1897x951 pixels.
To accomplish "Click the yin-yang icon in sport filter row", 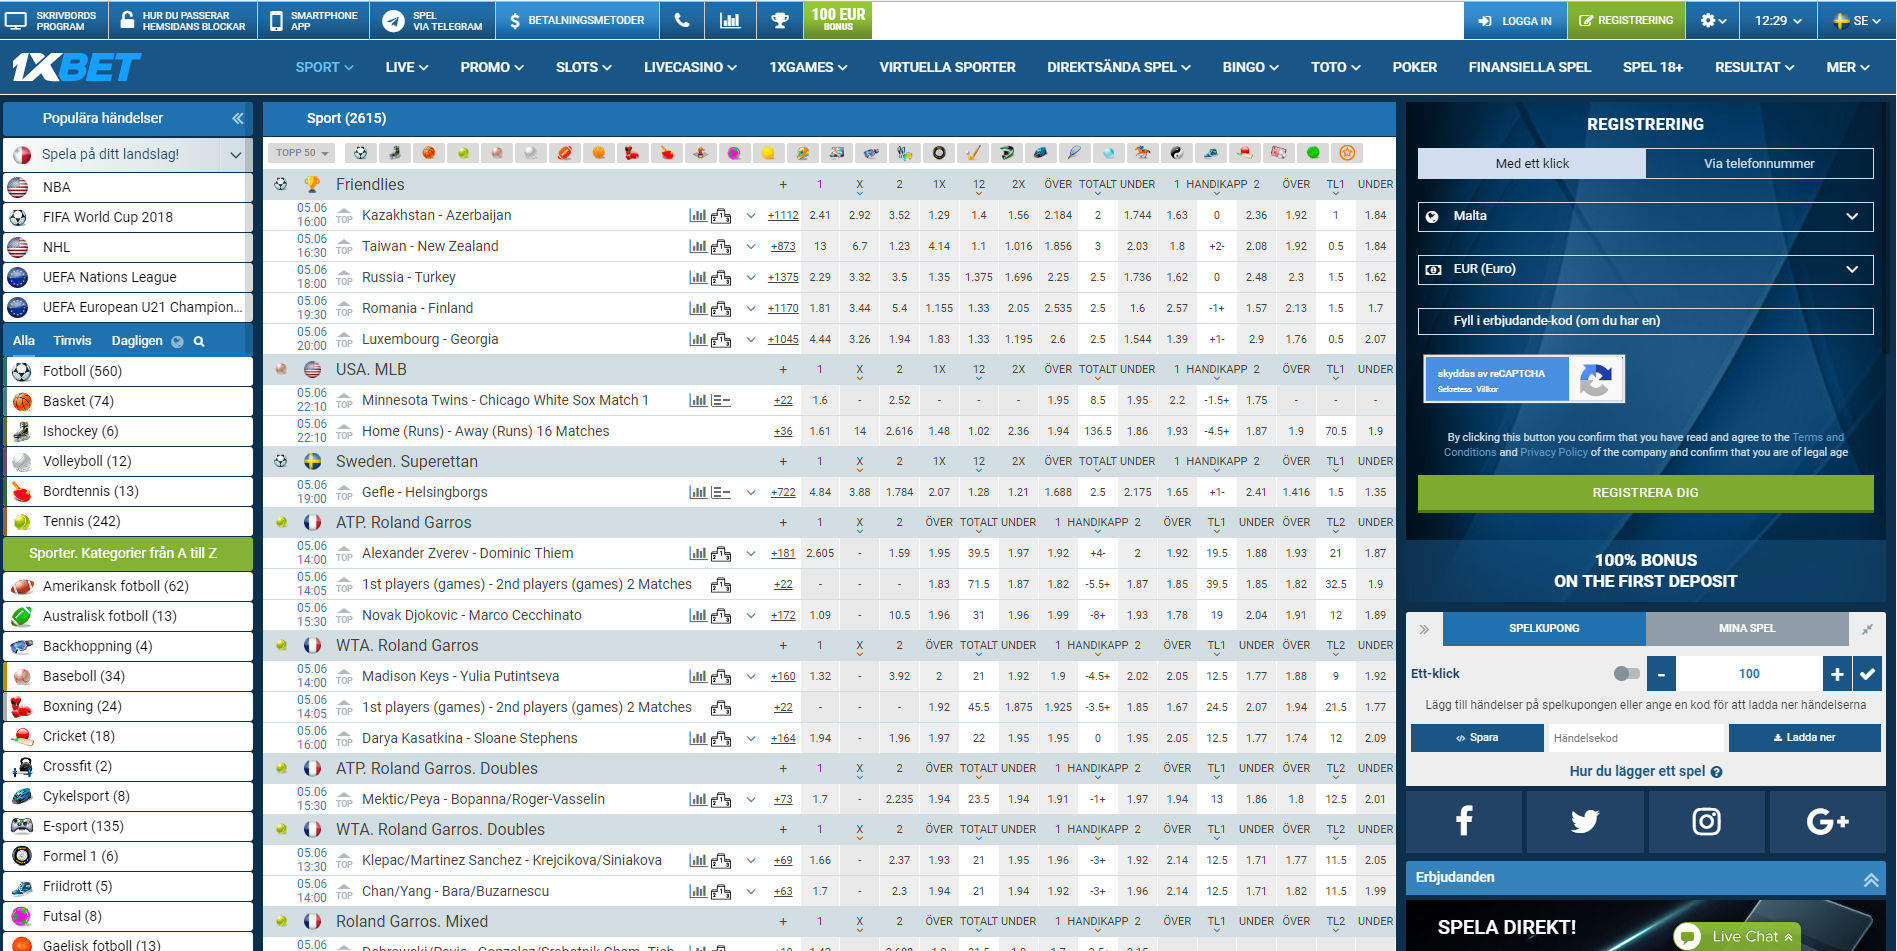I will coord(1176,153).
